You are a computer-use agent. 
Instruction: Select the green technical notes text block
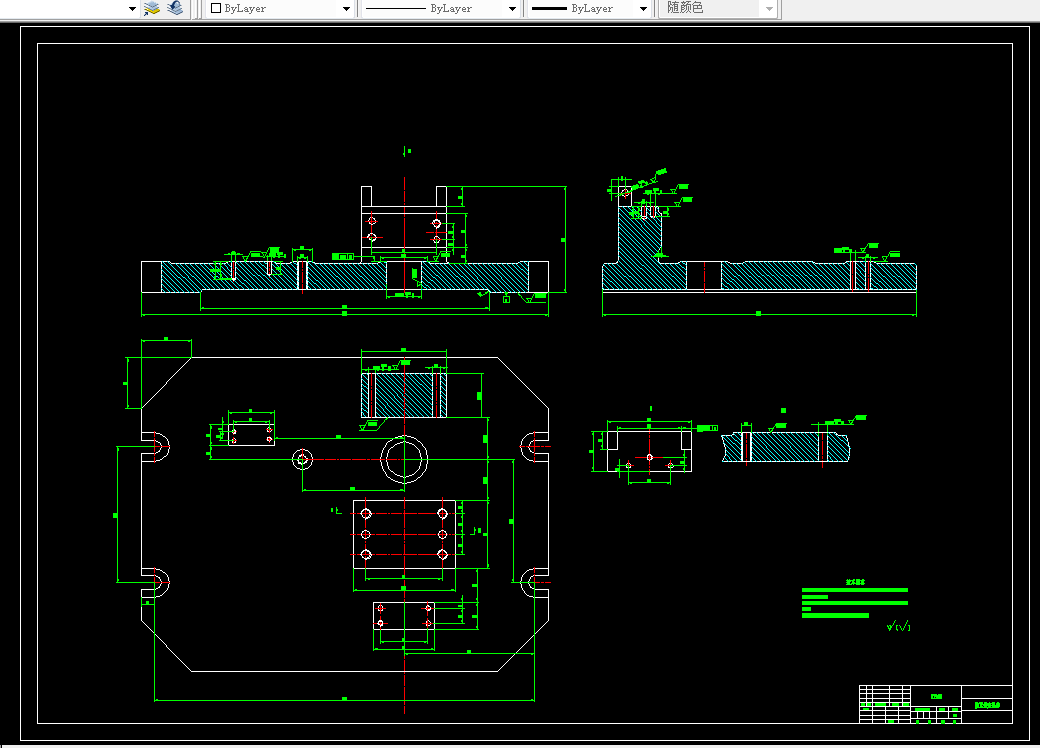855,599
